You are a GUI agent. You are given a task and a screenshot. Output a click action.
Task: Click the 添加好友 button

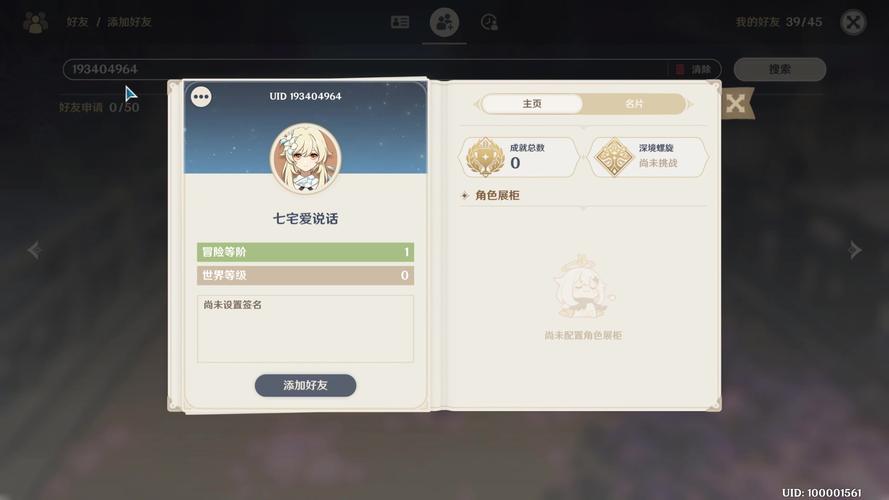pyautogui.click(x=306, y=385)
